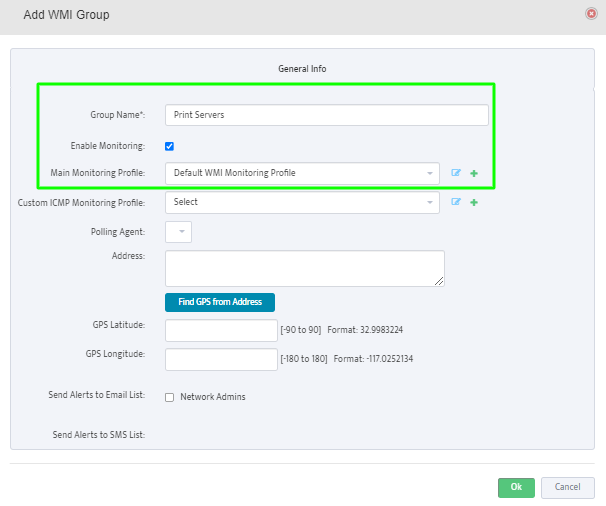
Task: Focus the Group Name text field
Action: [x=326, y=115]
